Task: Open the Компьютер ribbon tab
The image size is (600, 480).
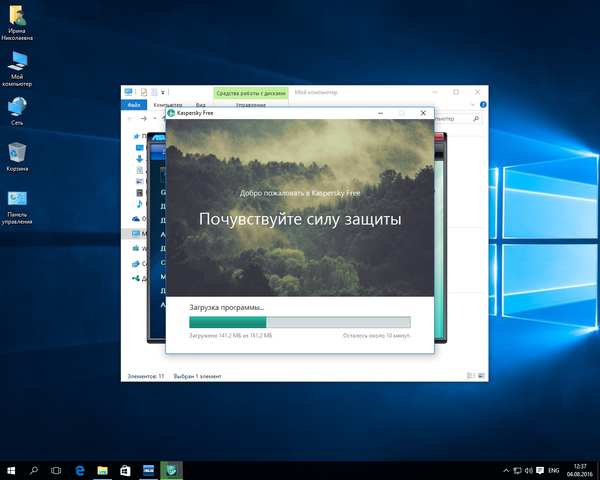Action: coord(168,104)
